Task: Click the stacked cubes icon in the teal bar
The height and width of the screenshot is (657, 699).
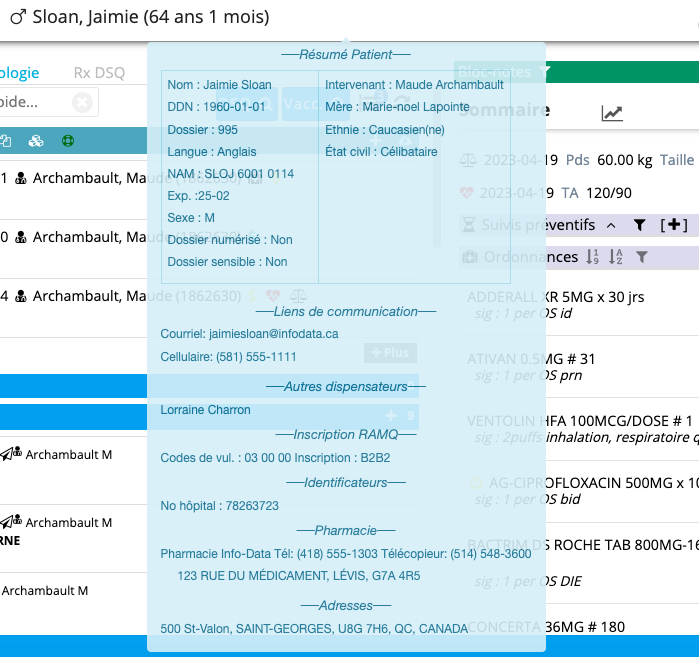Action: [36, 141]
